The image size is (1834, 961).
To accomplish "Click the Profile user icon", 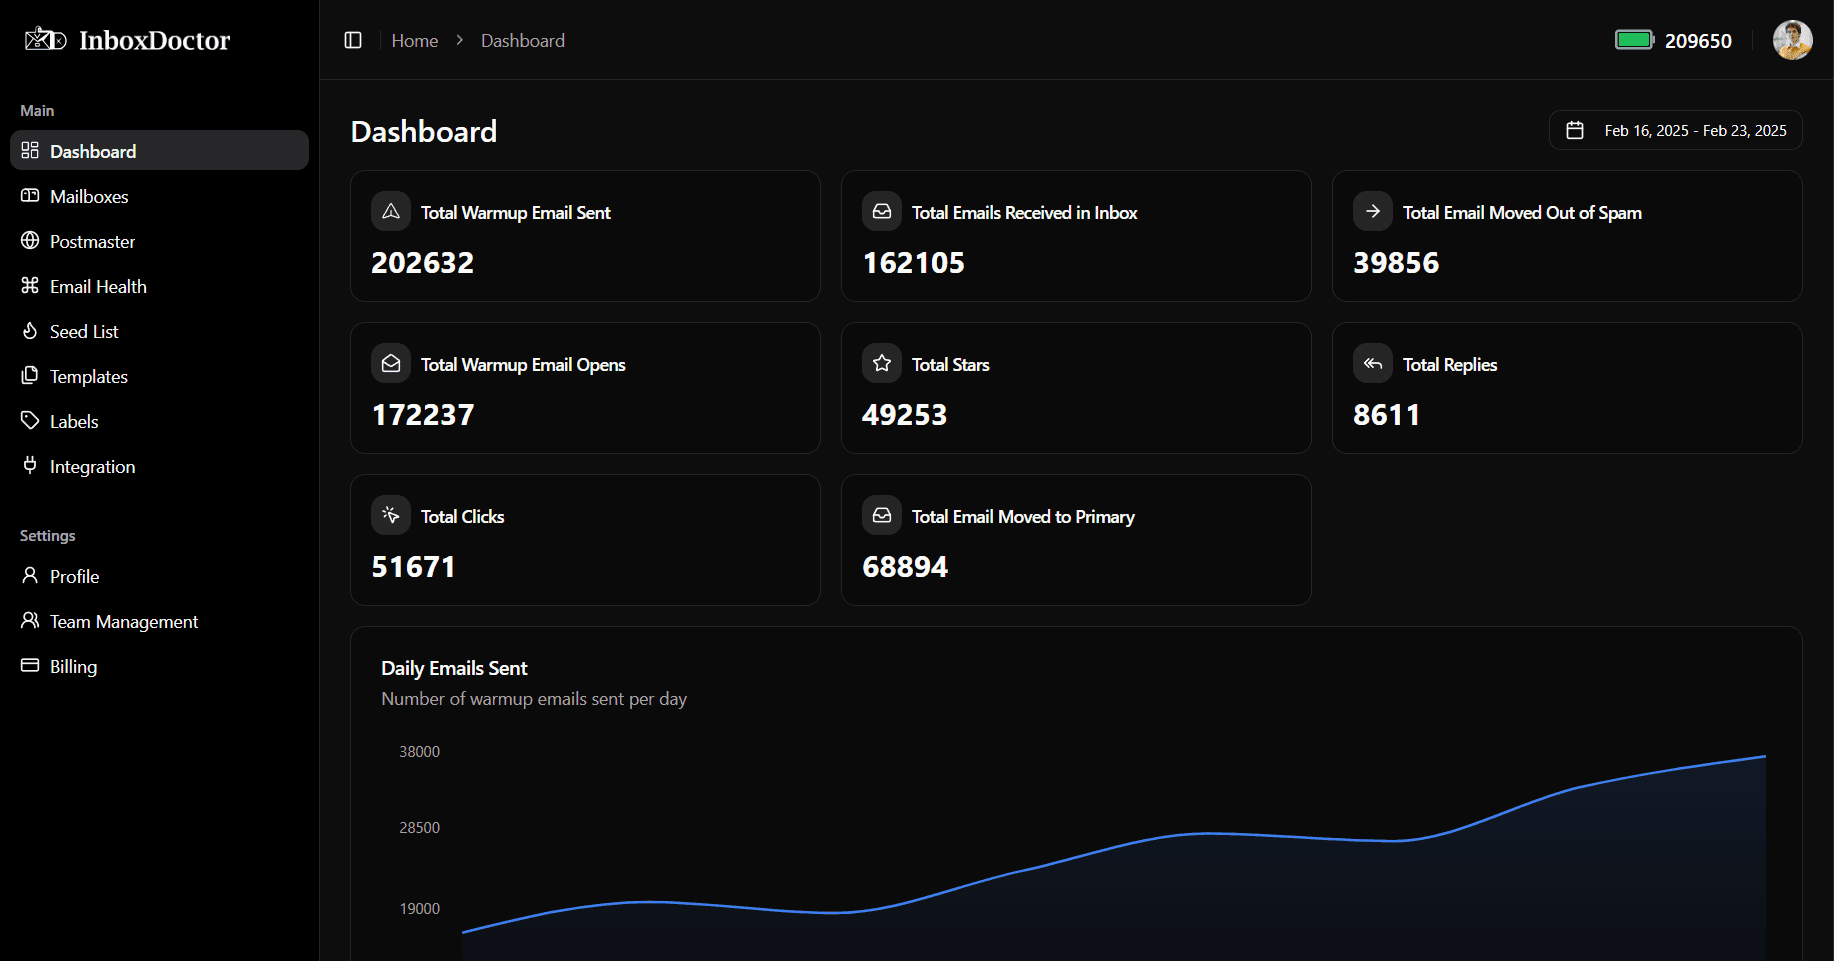I will point(30,575).
